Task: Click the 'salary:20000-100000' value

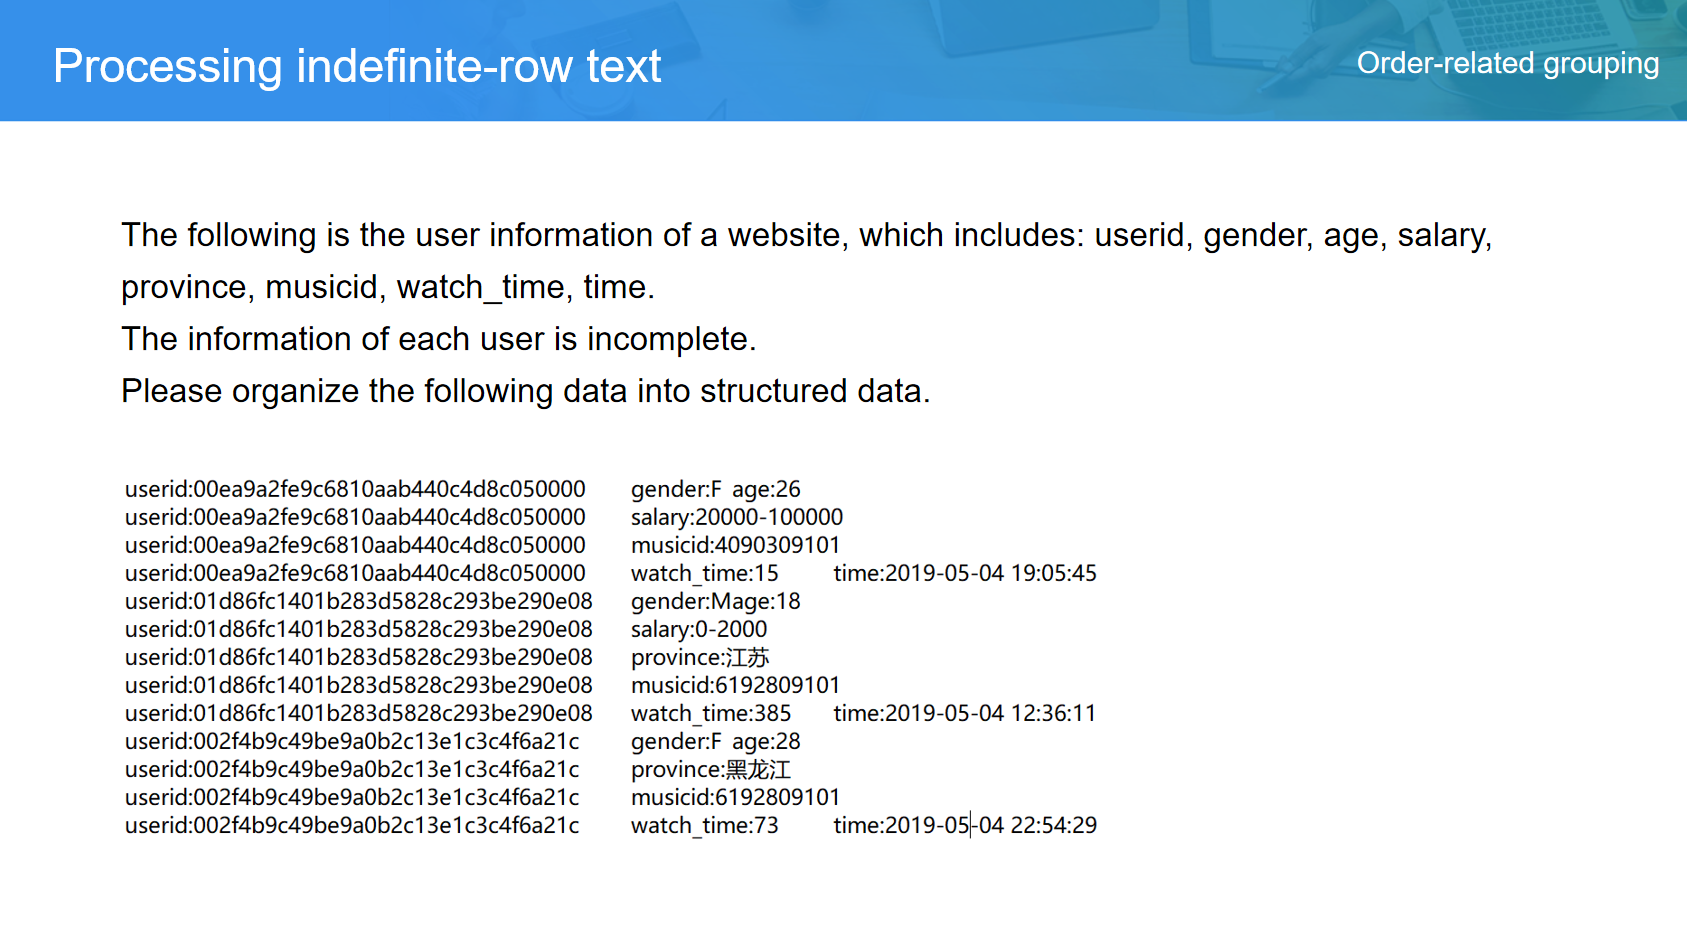Action: point(736,517)
